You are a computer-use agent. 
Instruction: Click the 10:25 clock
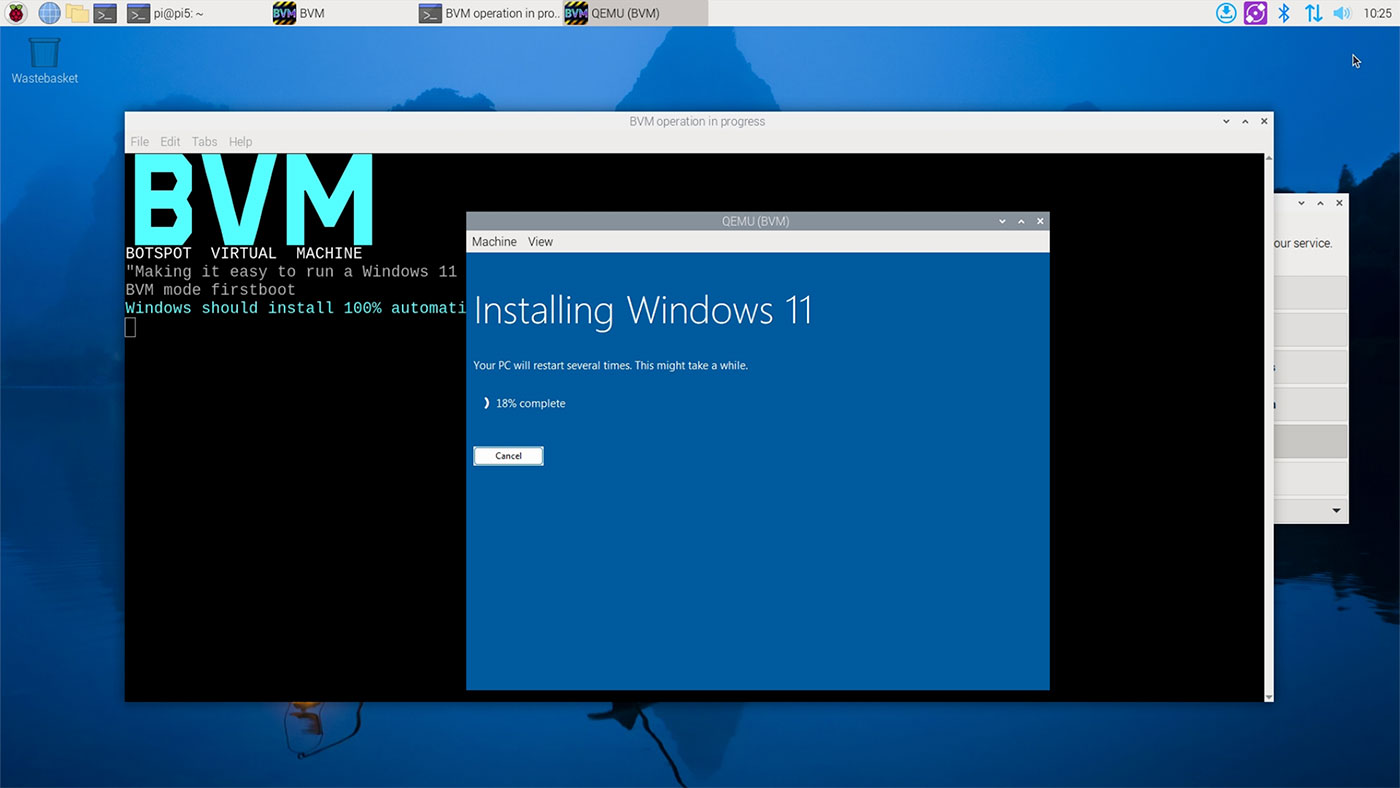pos(1377,14)
